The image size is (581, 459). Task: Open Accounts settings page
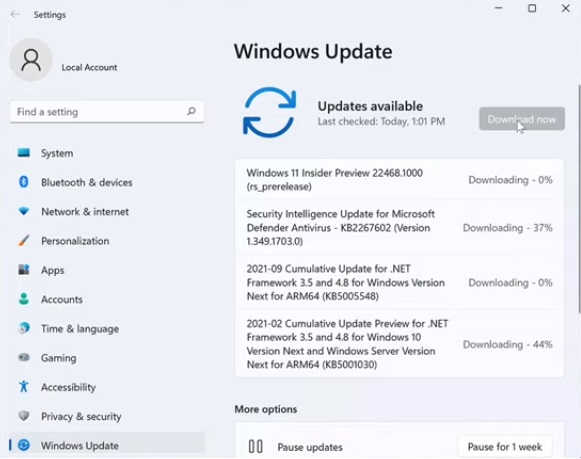point(62,299)
